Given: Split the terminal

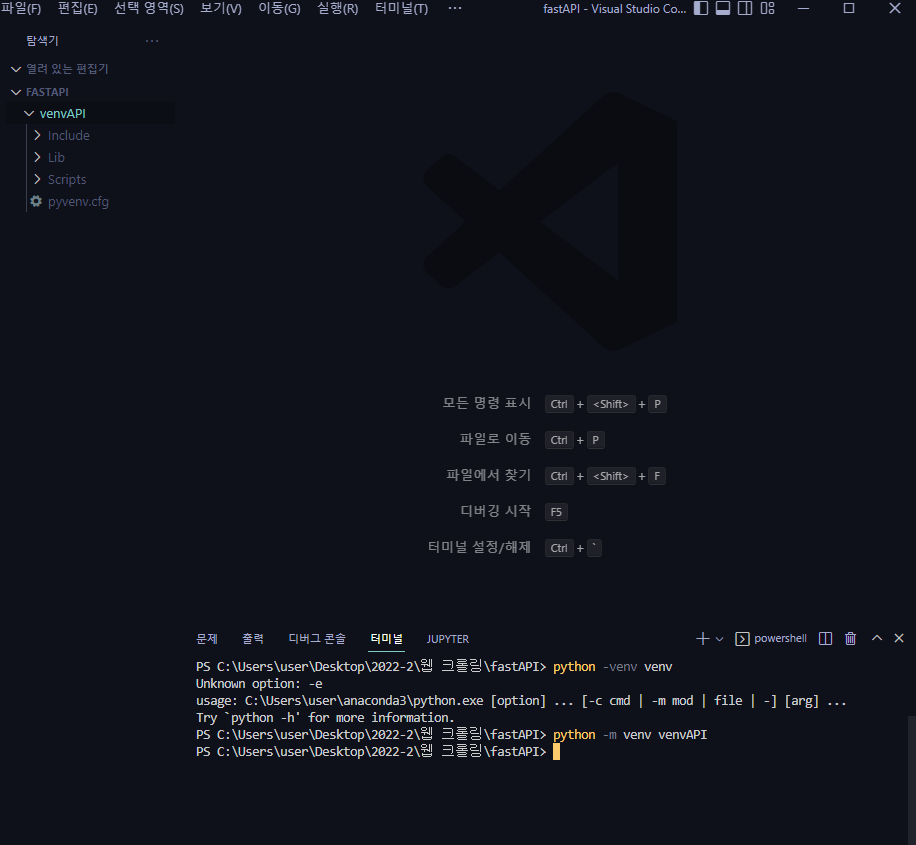Looking at the screenshot, I should [825, 639].
